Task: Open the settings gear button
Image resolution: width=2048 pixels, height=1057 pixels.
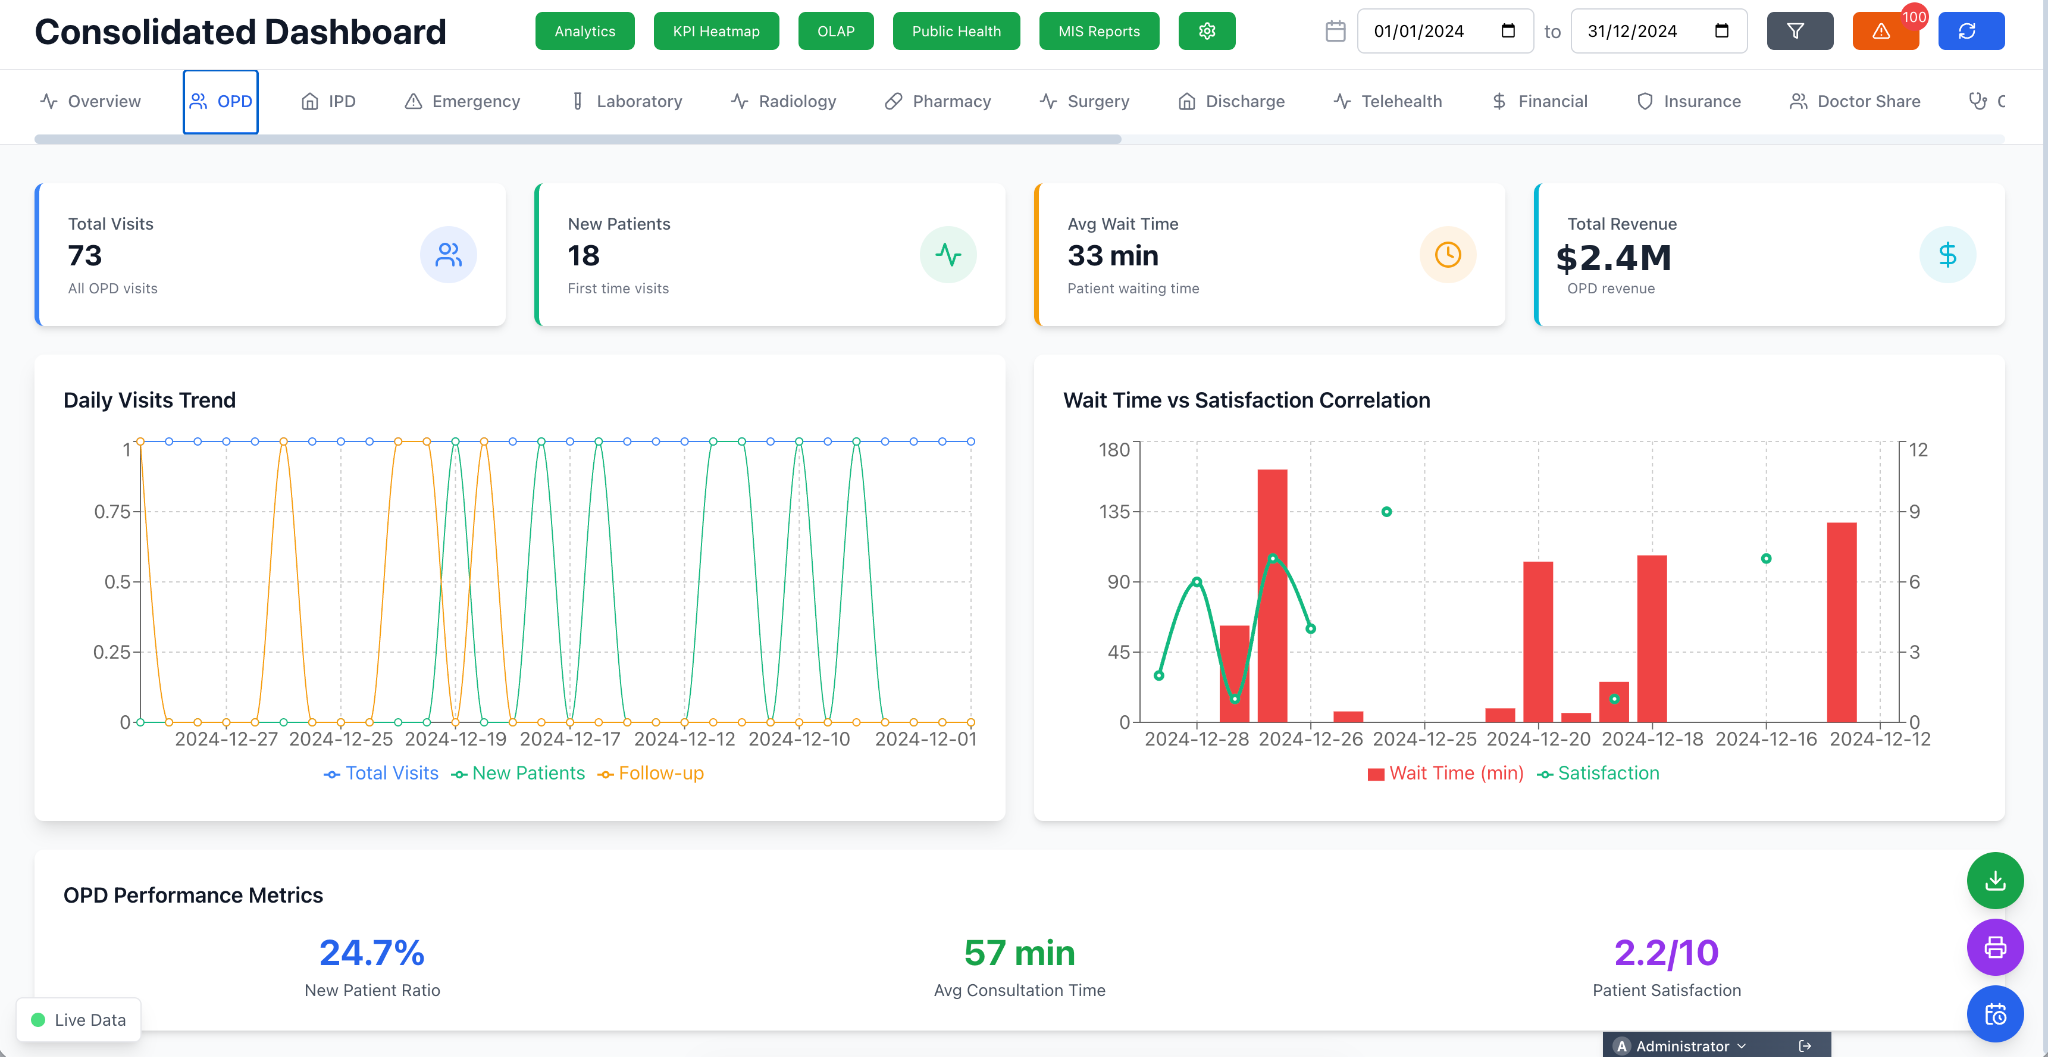Action: click(x=1207, y=31)
